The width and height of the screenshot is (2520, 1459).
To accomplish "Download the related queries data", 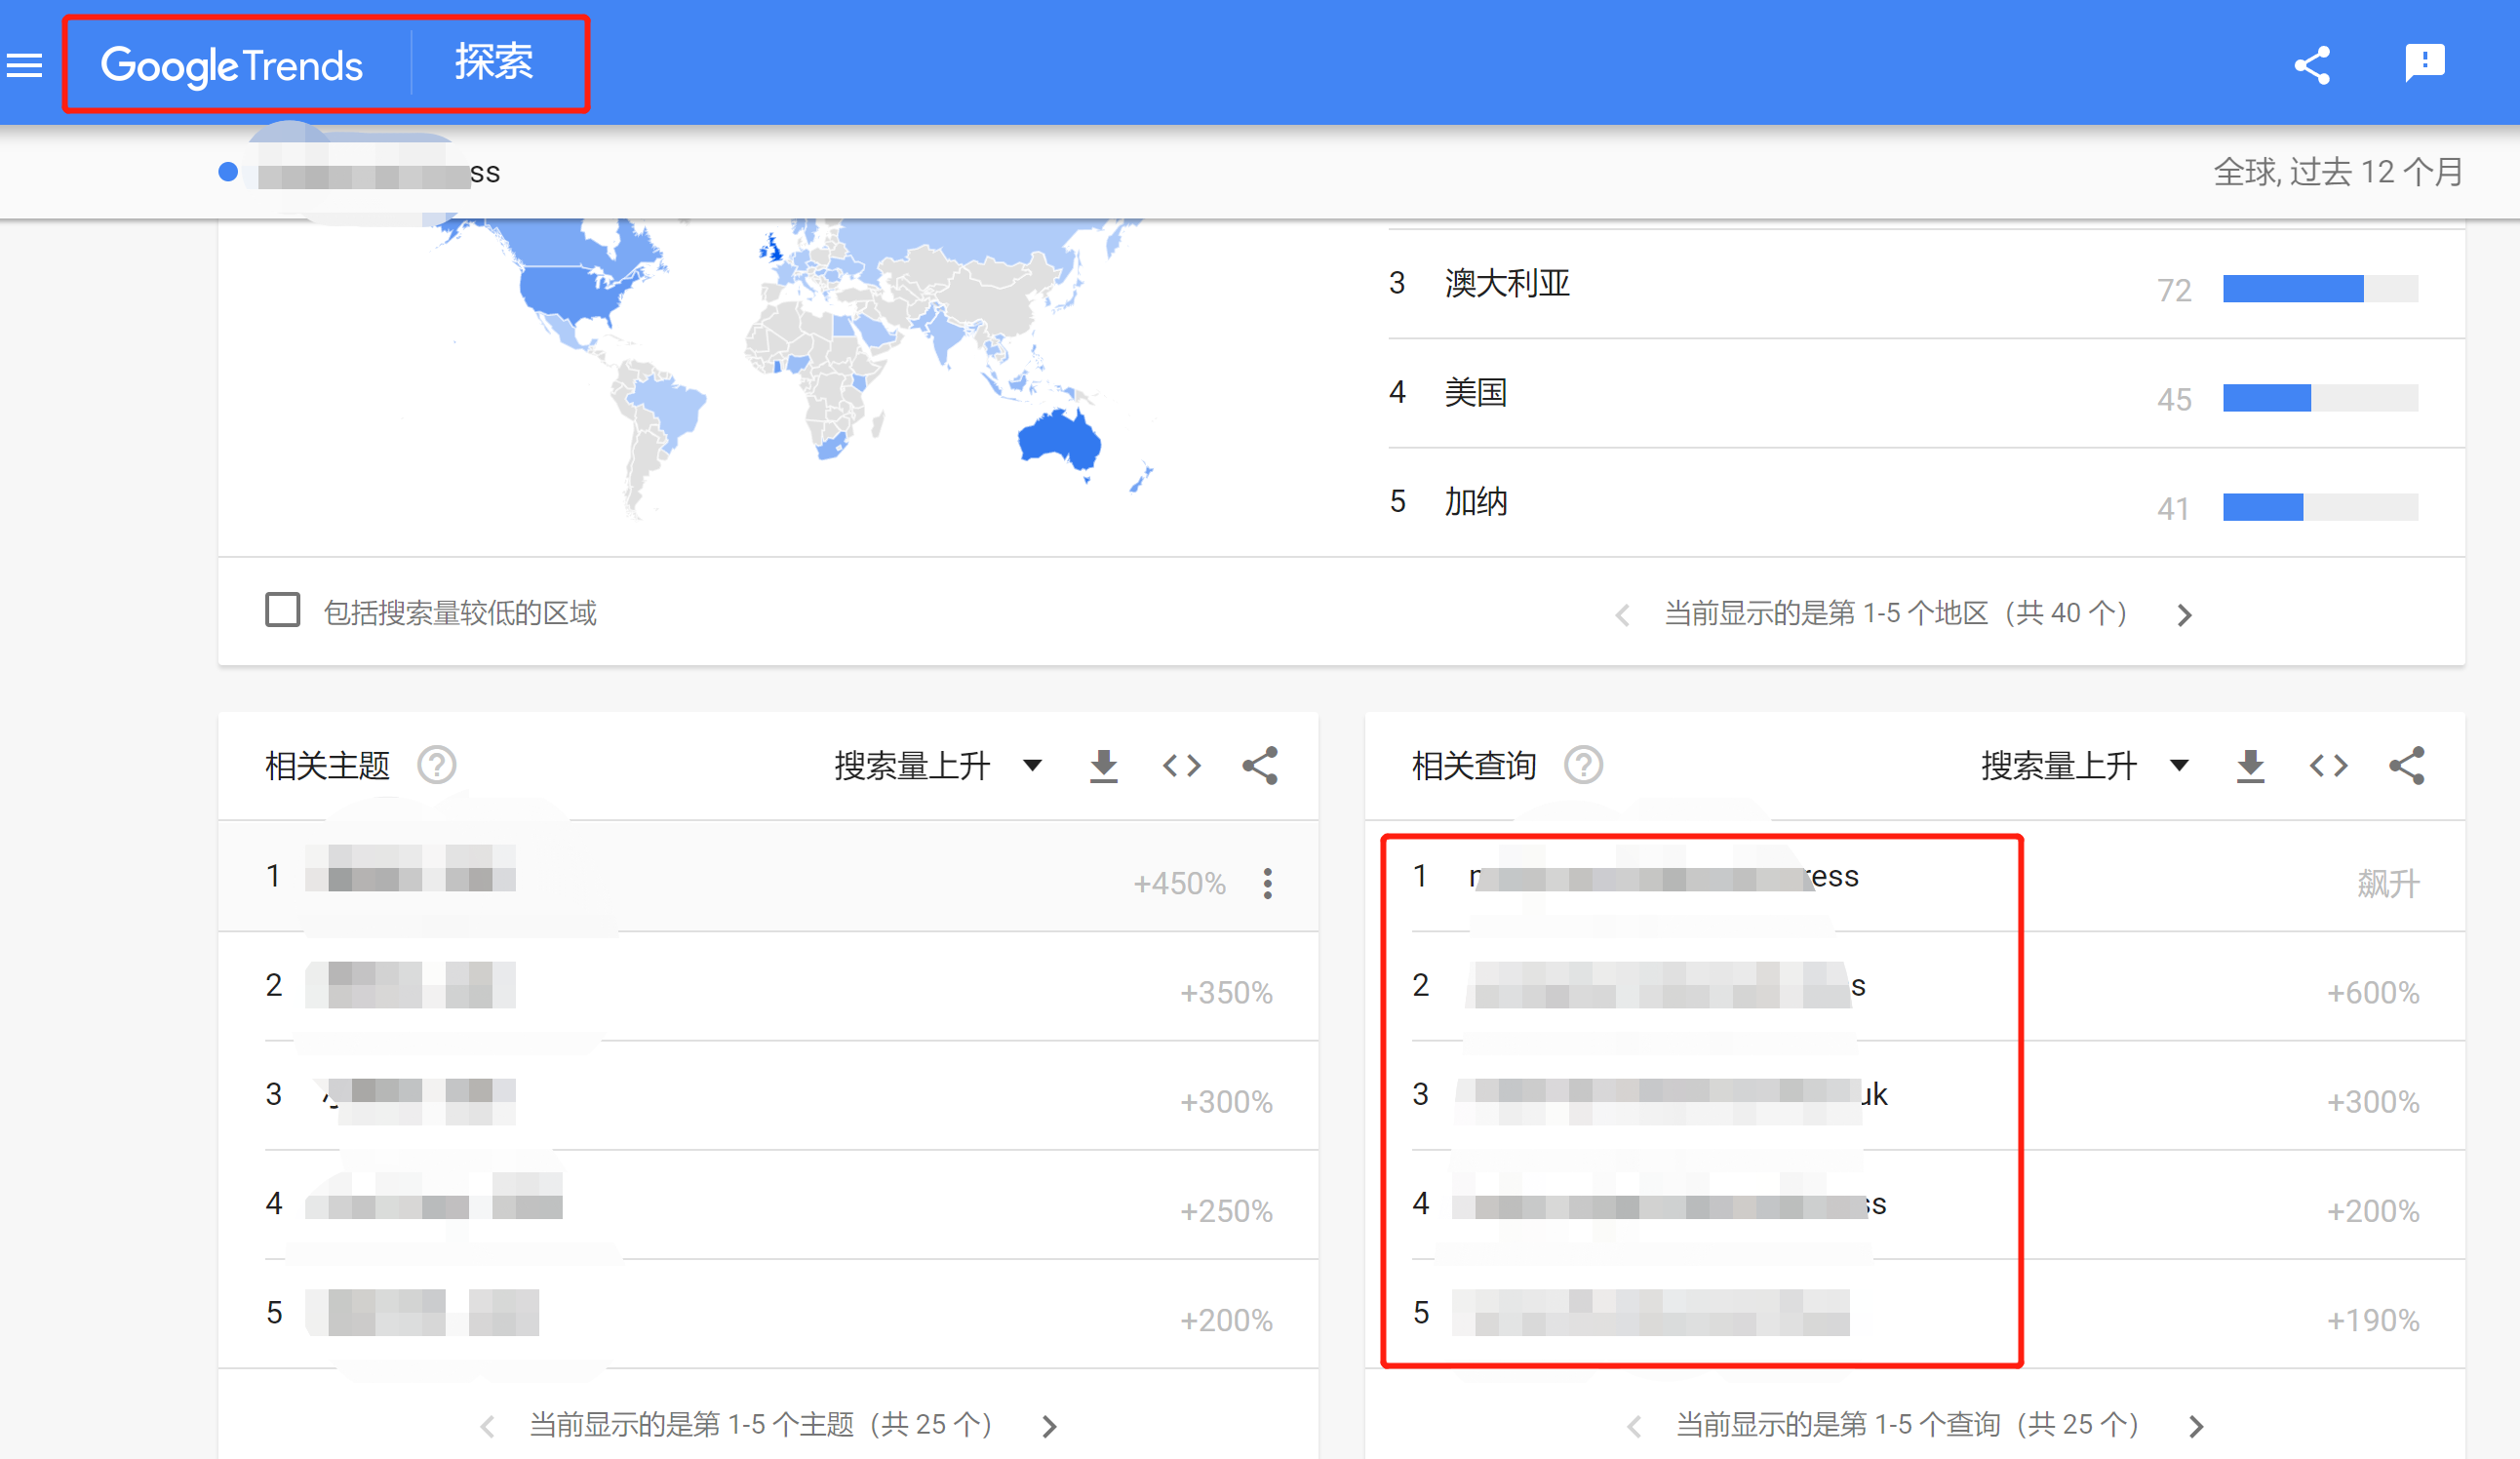I will coord(2250,765).
